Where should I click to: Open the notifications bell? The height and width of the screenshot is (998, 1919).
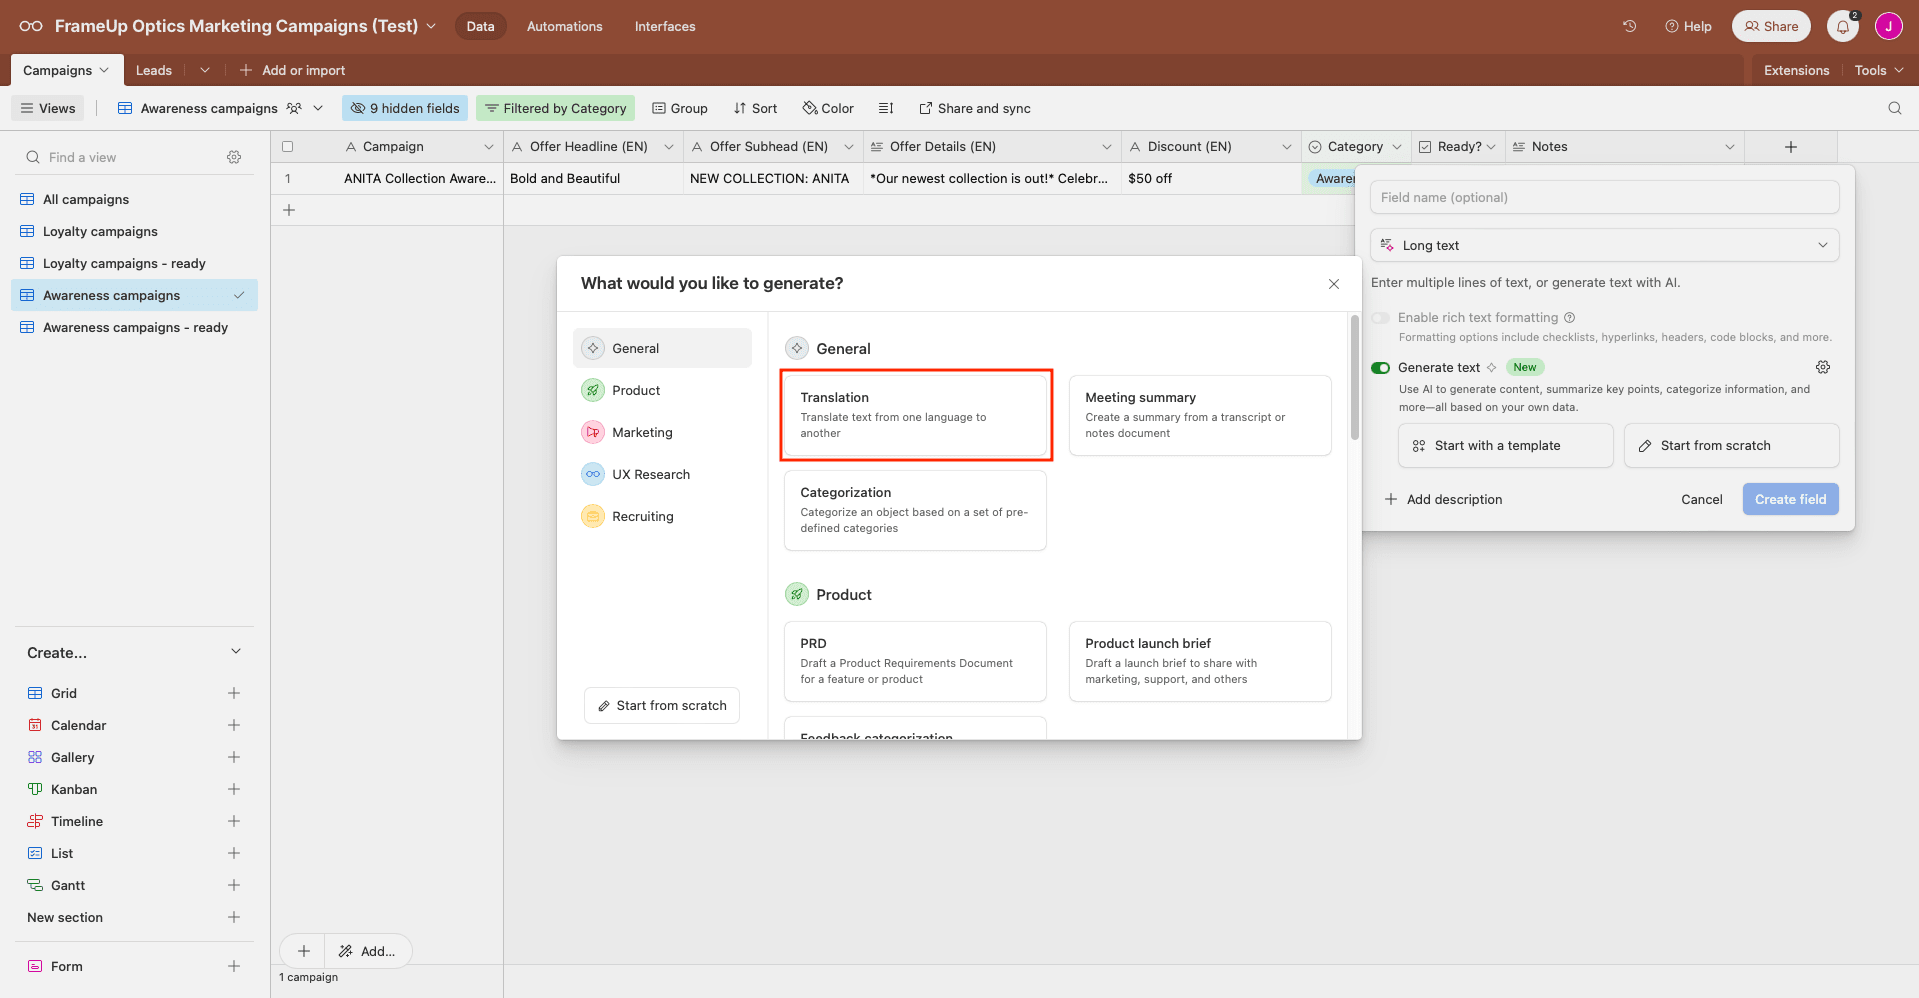tap(1842, 26)
